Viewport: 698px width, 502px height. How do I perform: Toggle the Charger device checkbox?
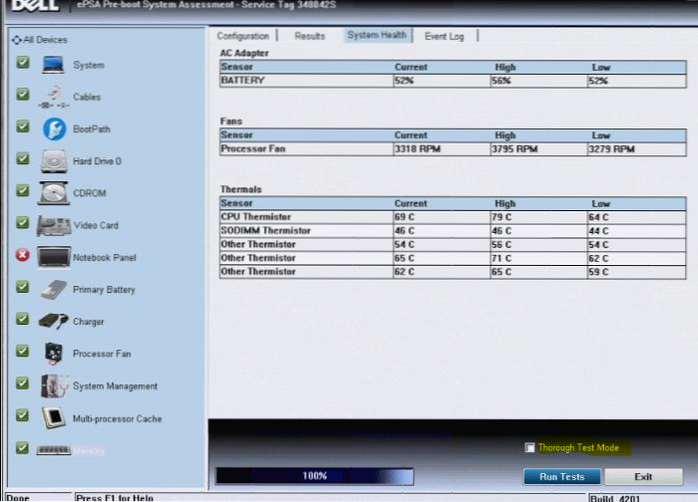point(22,321)
